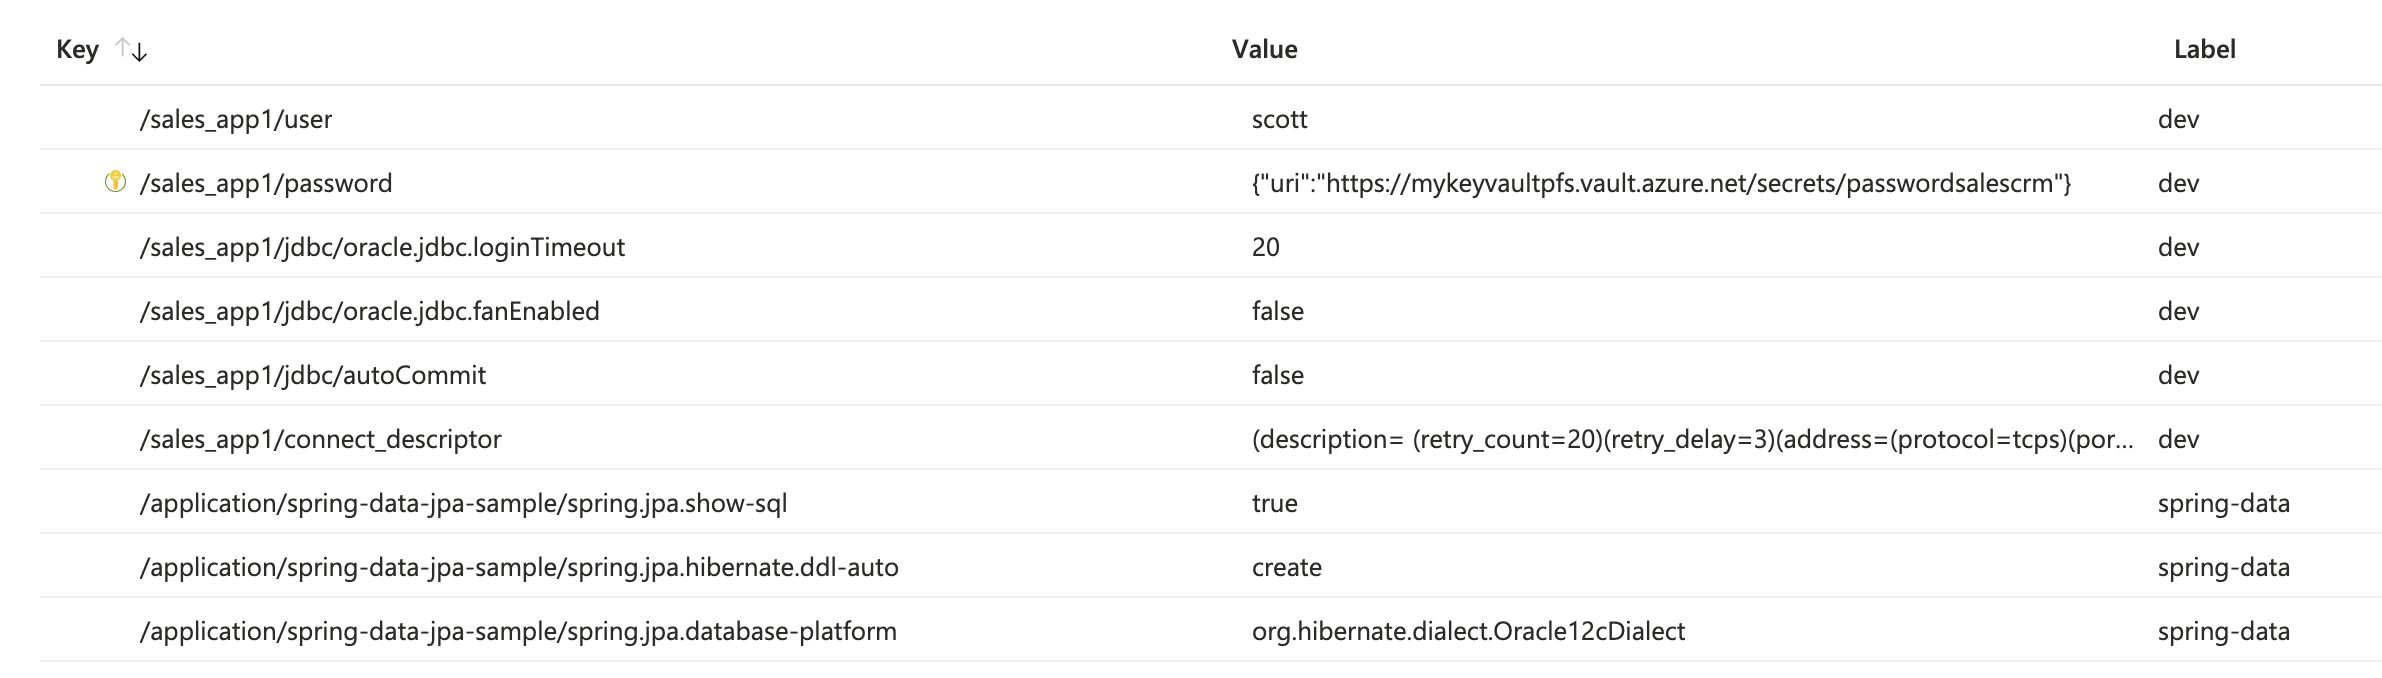
Task: Sort the table by the Key column header
Action: (x=76, y=48)
